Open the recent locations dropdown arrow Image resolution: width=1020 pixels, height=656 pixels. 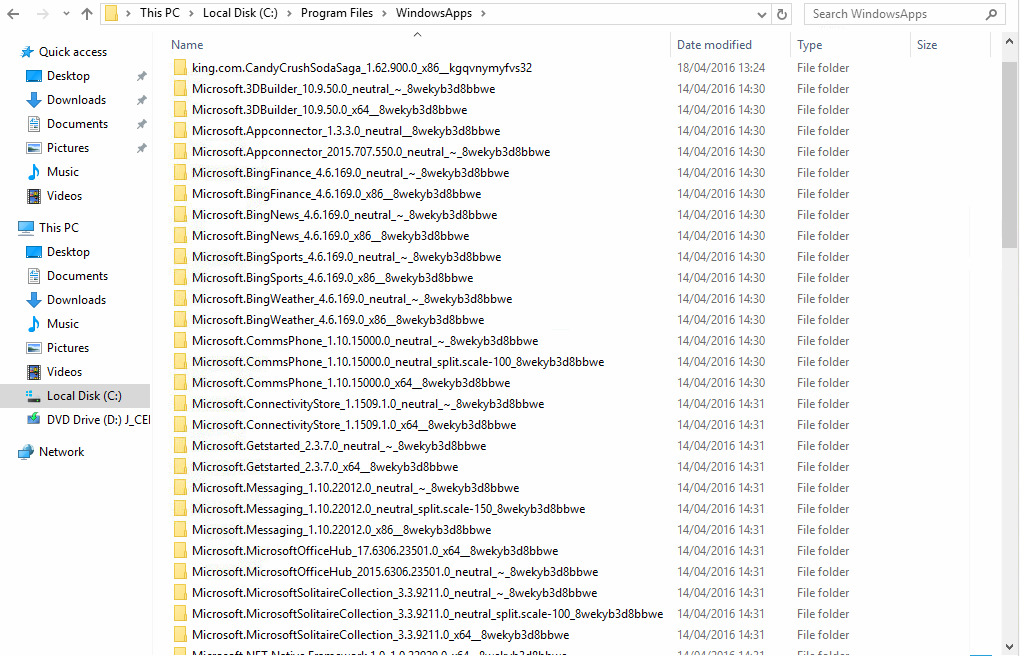point(66,14)
